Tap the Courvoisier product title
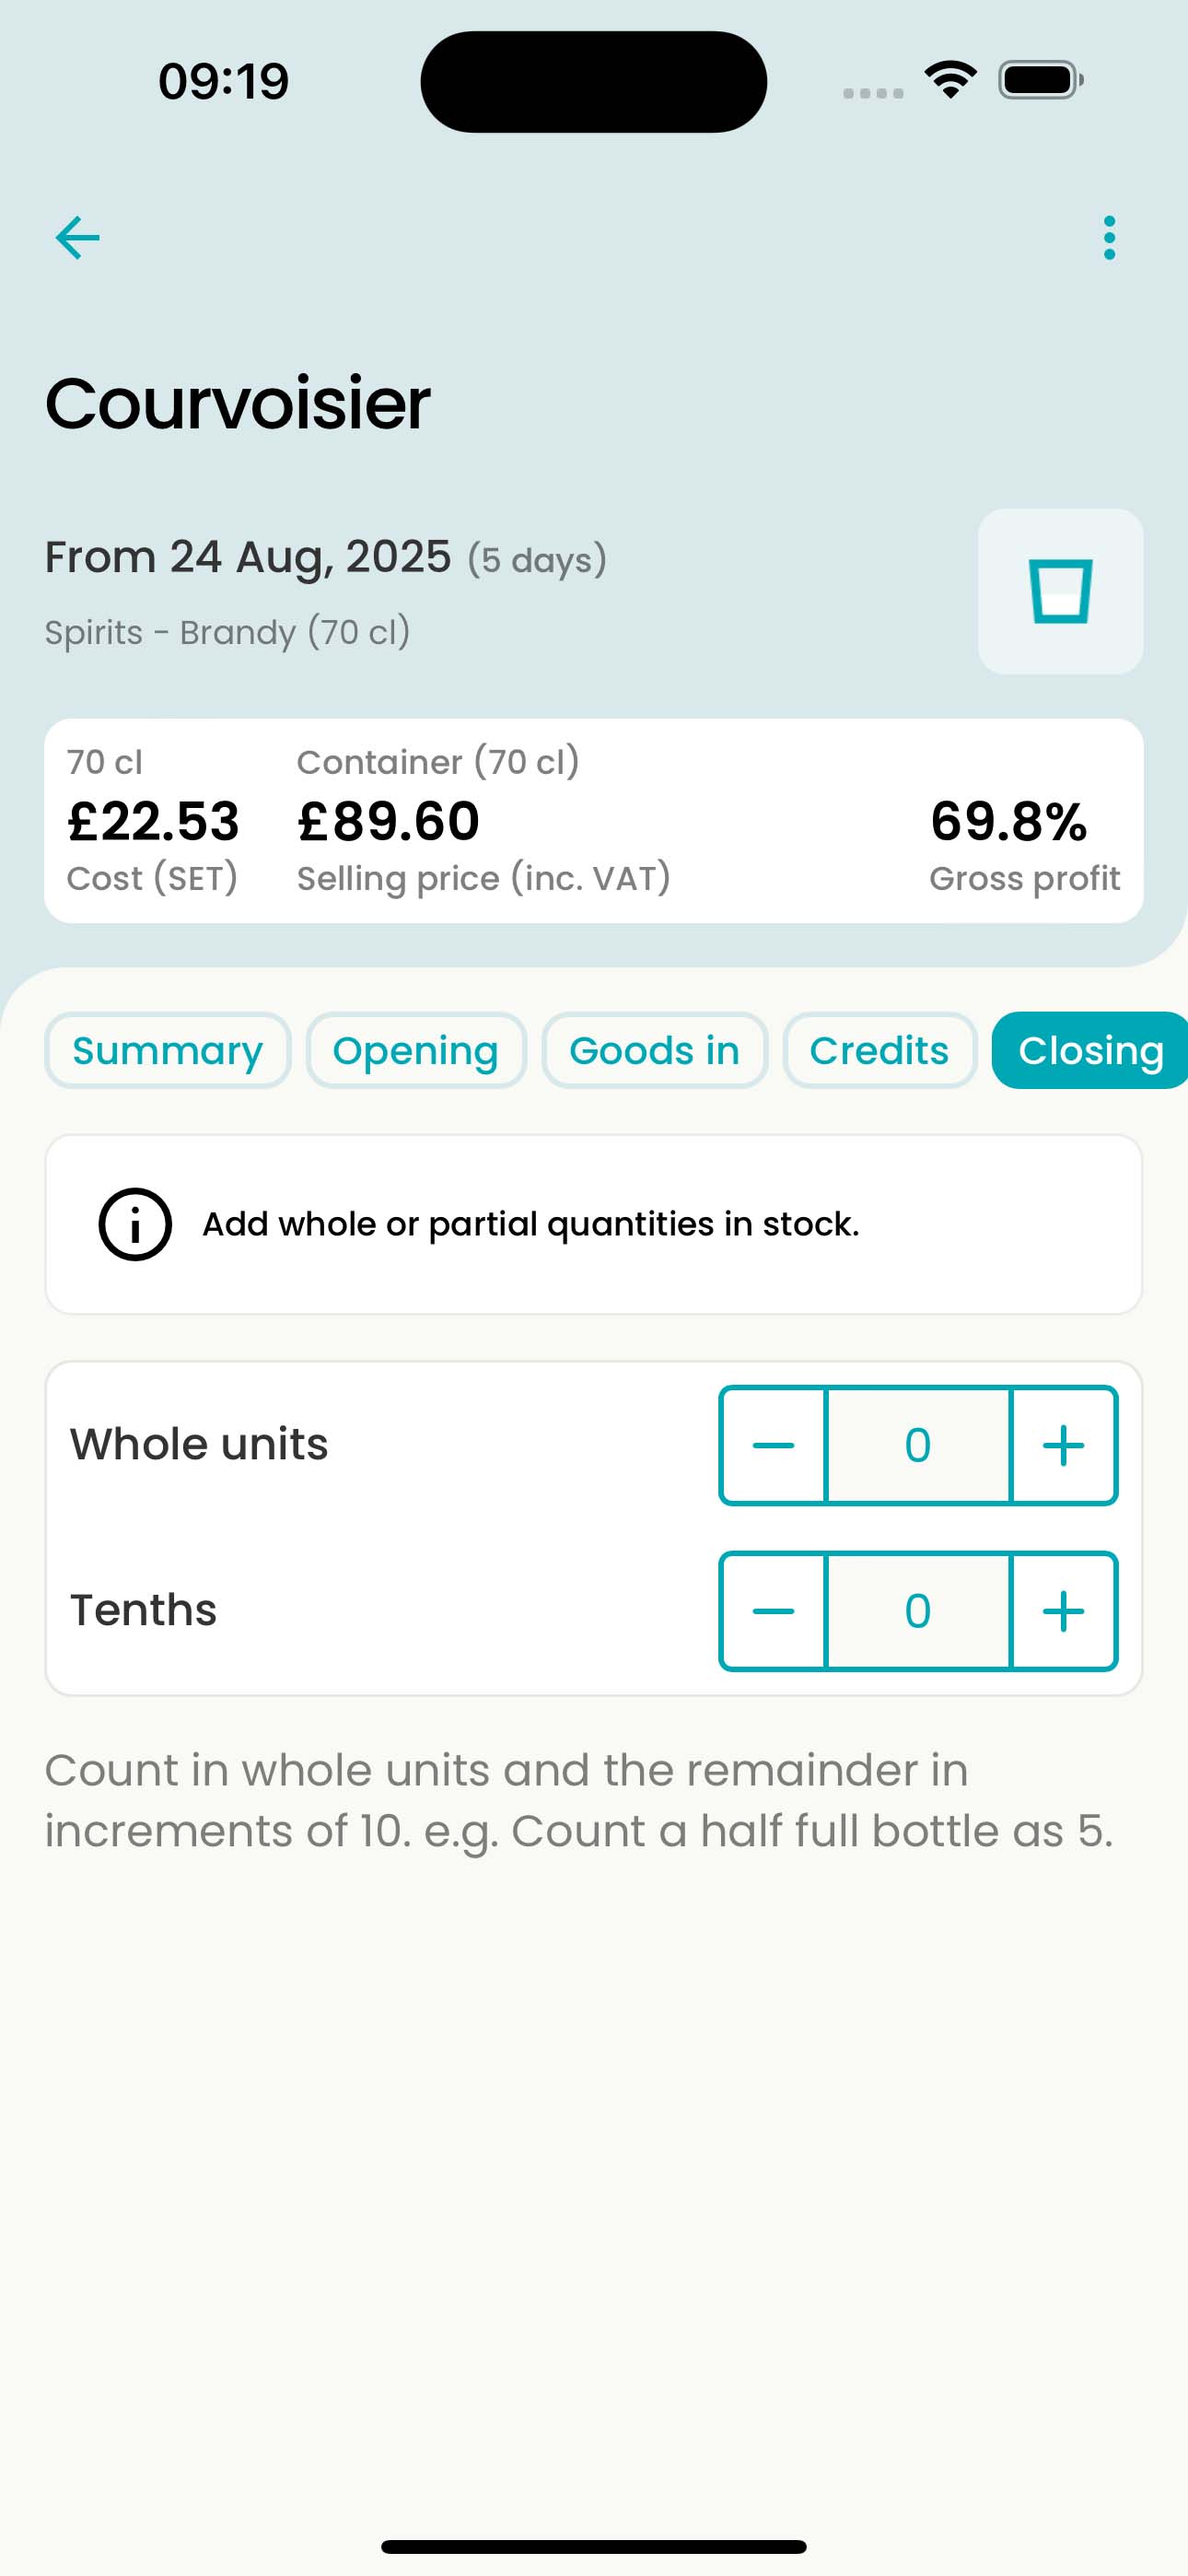This screenshot has width=1188, height=2576. tap(238, 403)
